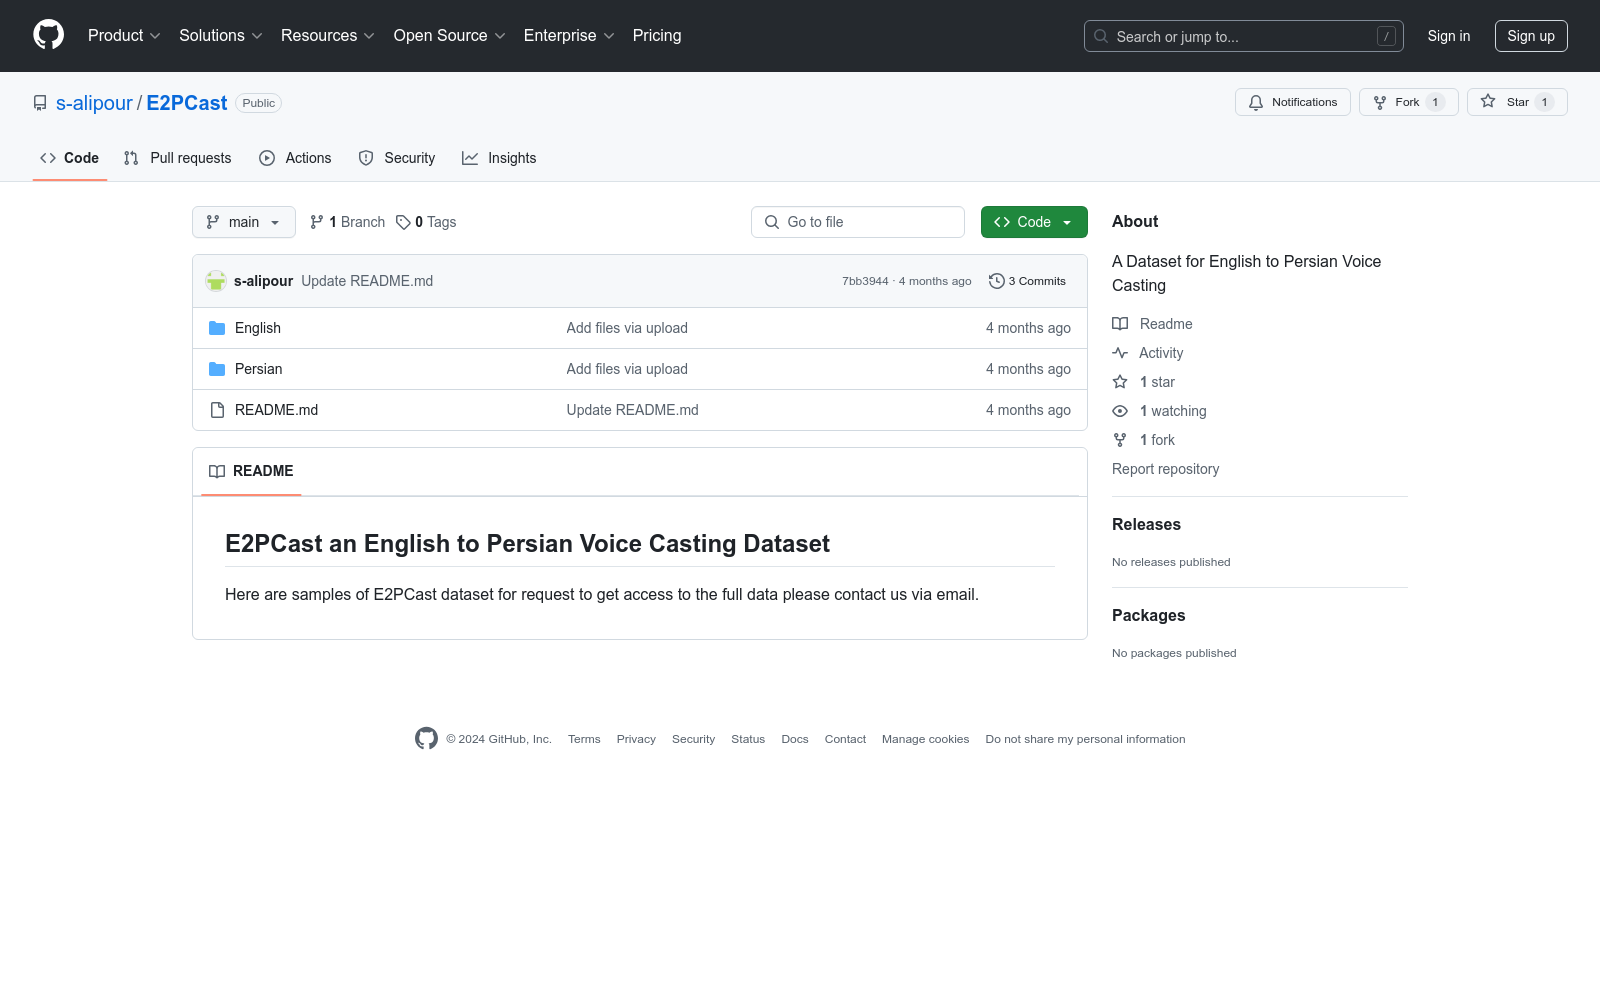Screen dimensions: 1600x1000
Task: Click the Persian folder icon
Action: (217, 369)
